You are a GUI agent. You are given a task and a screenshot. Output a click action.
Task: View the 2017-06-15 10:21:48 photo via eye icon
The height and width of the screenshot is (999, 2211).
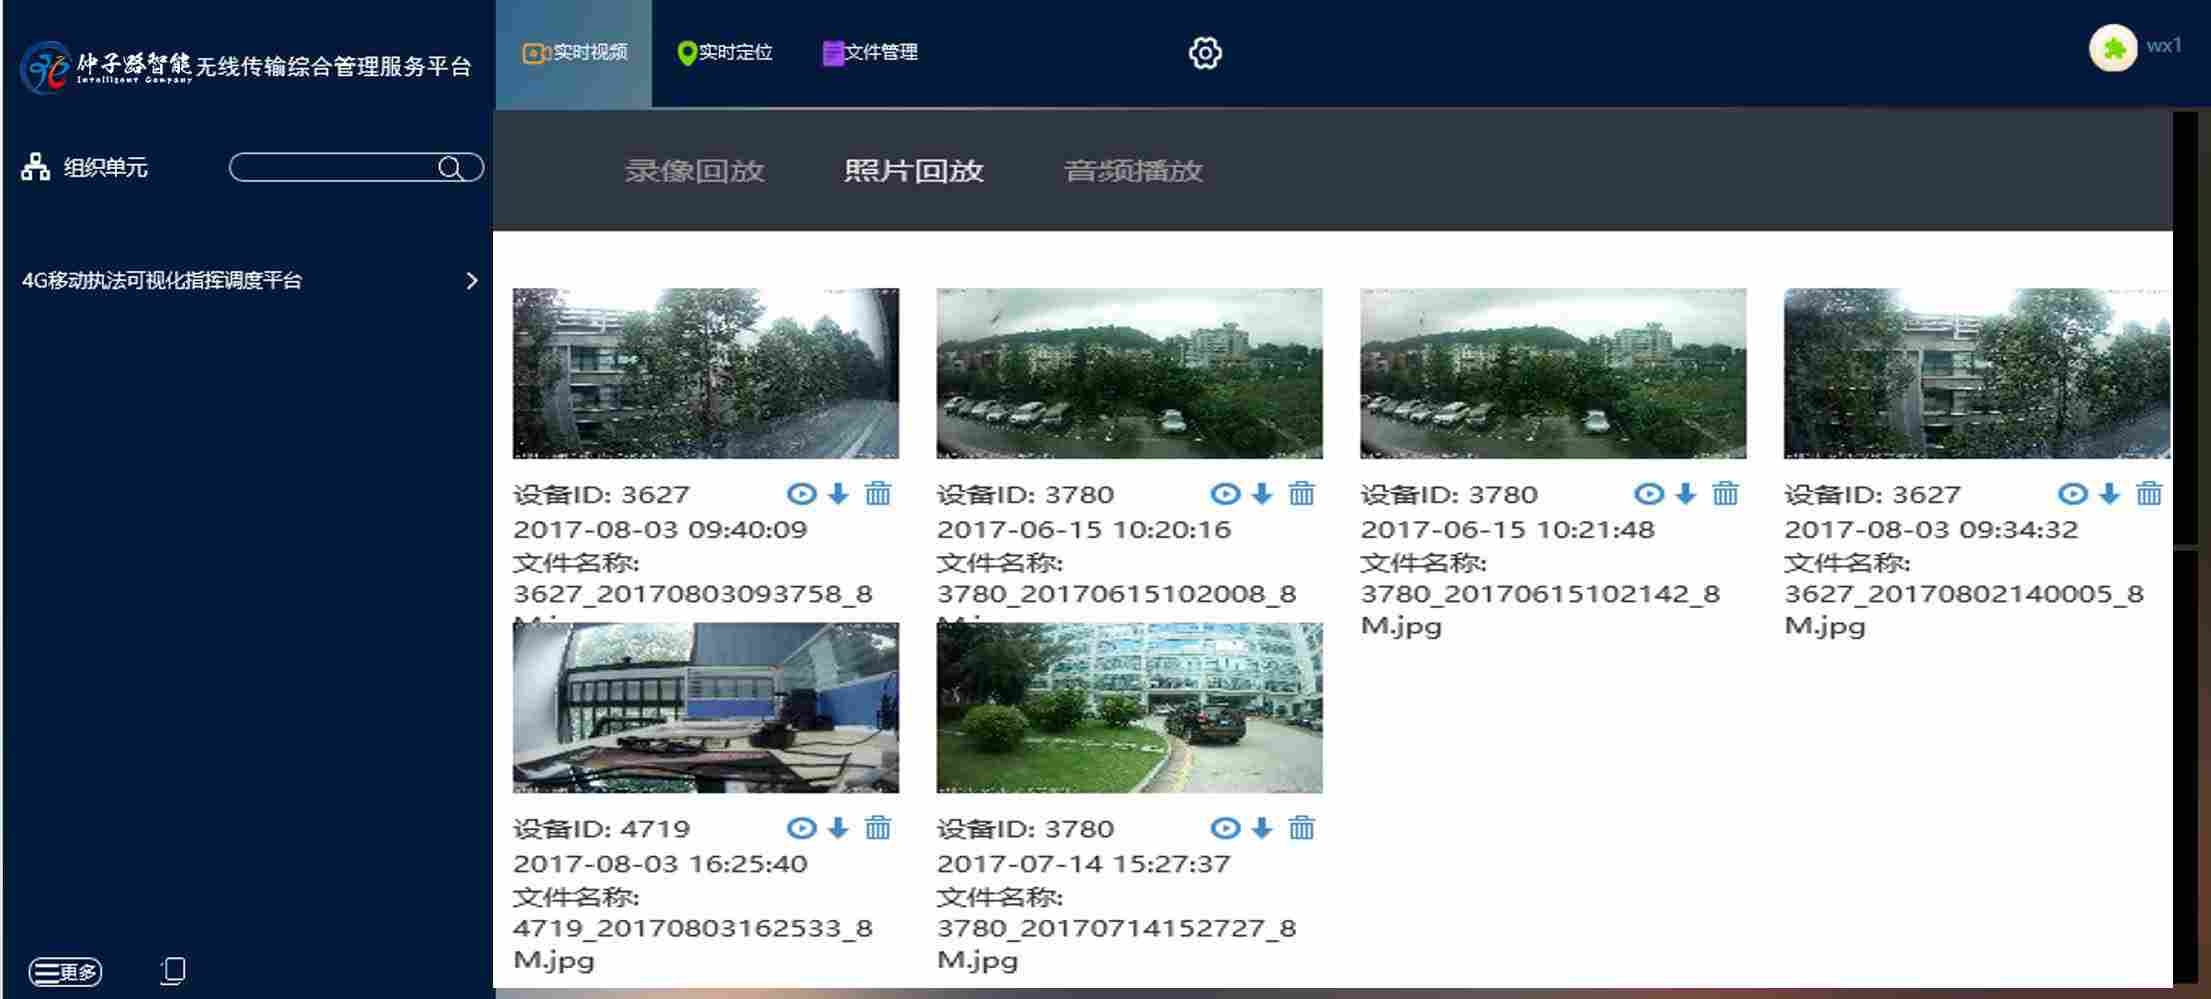tap(1648, 493)
